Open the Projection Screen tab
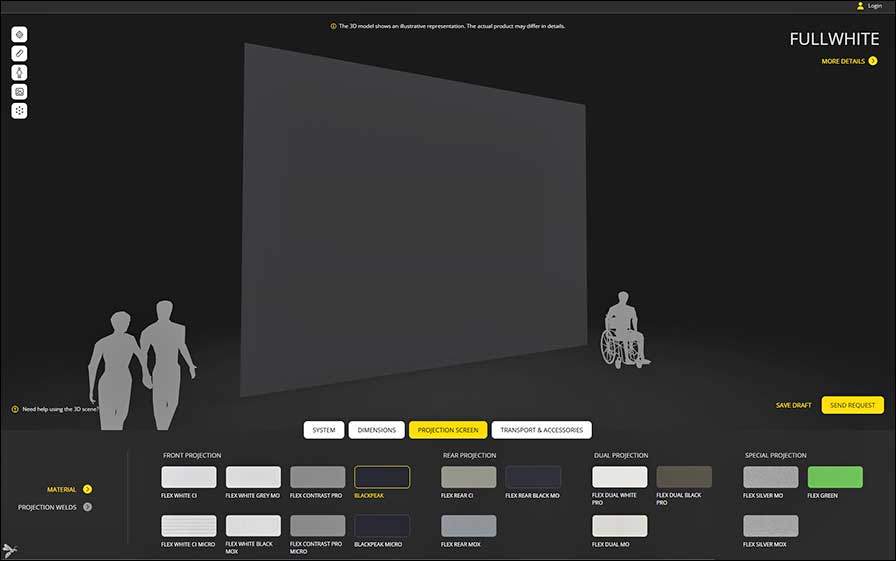896x561 pixels. (x=448, y=430)
